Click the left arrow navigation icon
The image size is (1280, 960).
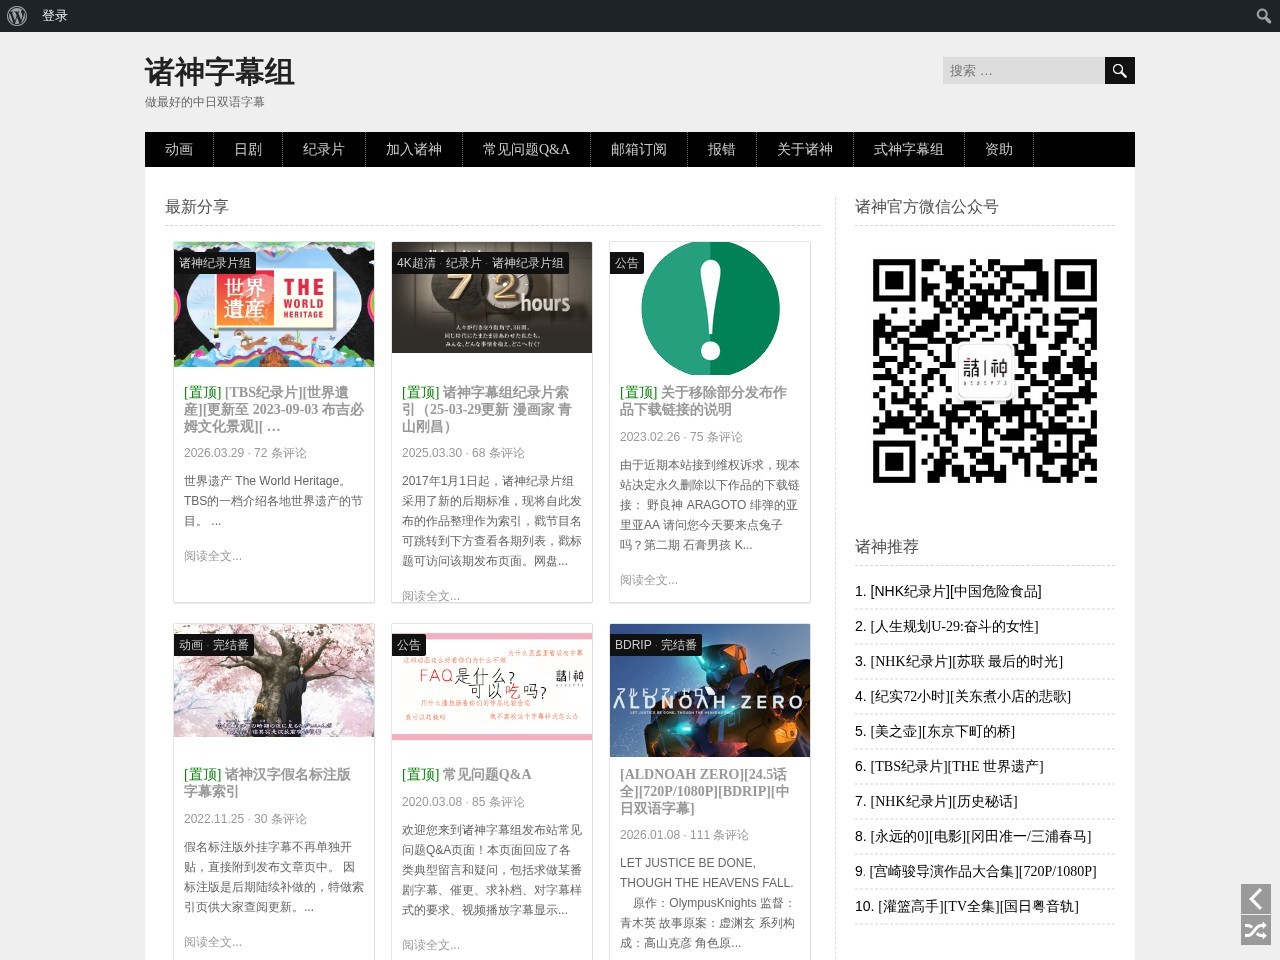pyautogui.click(x=1256, y=898)
